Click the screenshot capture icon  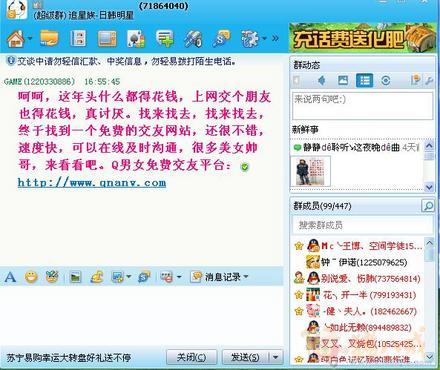pos(118,277)
